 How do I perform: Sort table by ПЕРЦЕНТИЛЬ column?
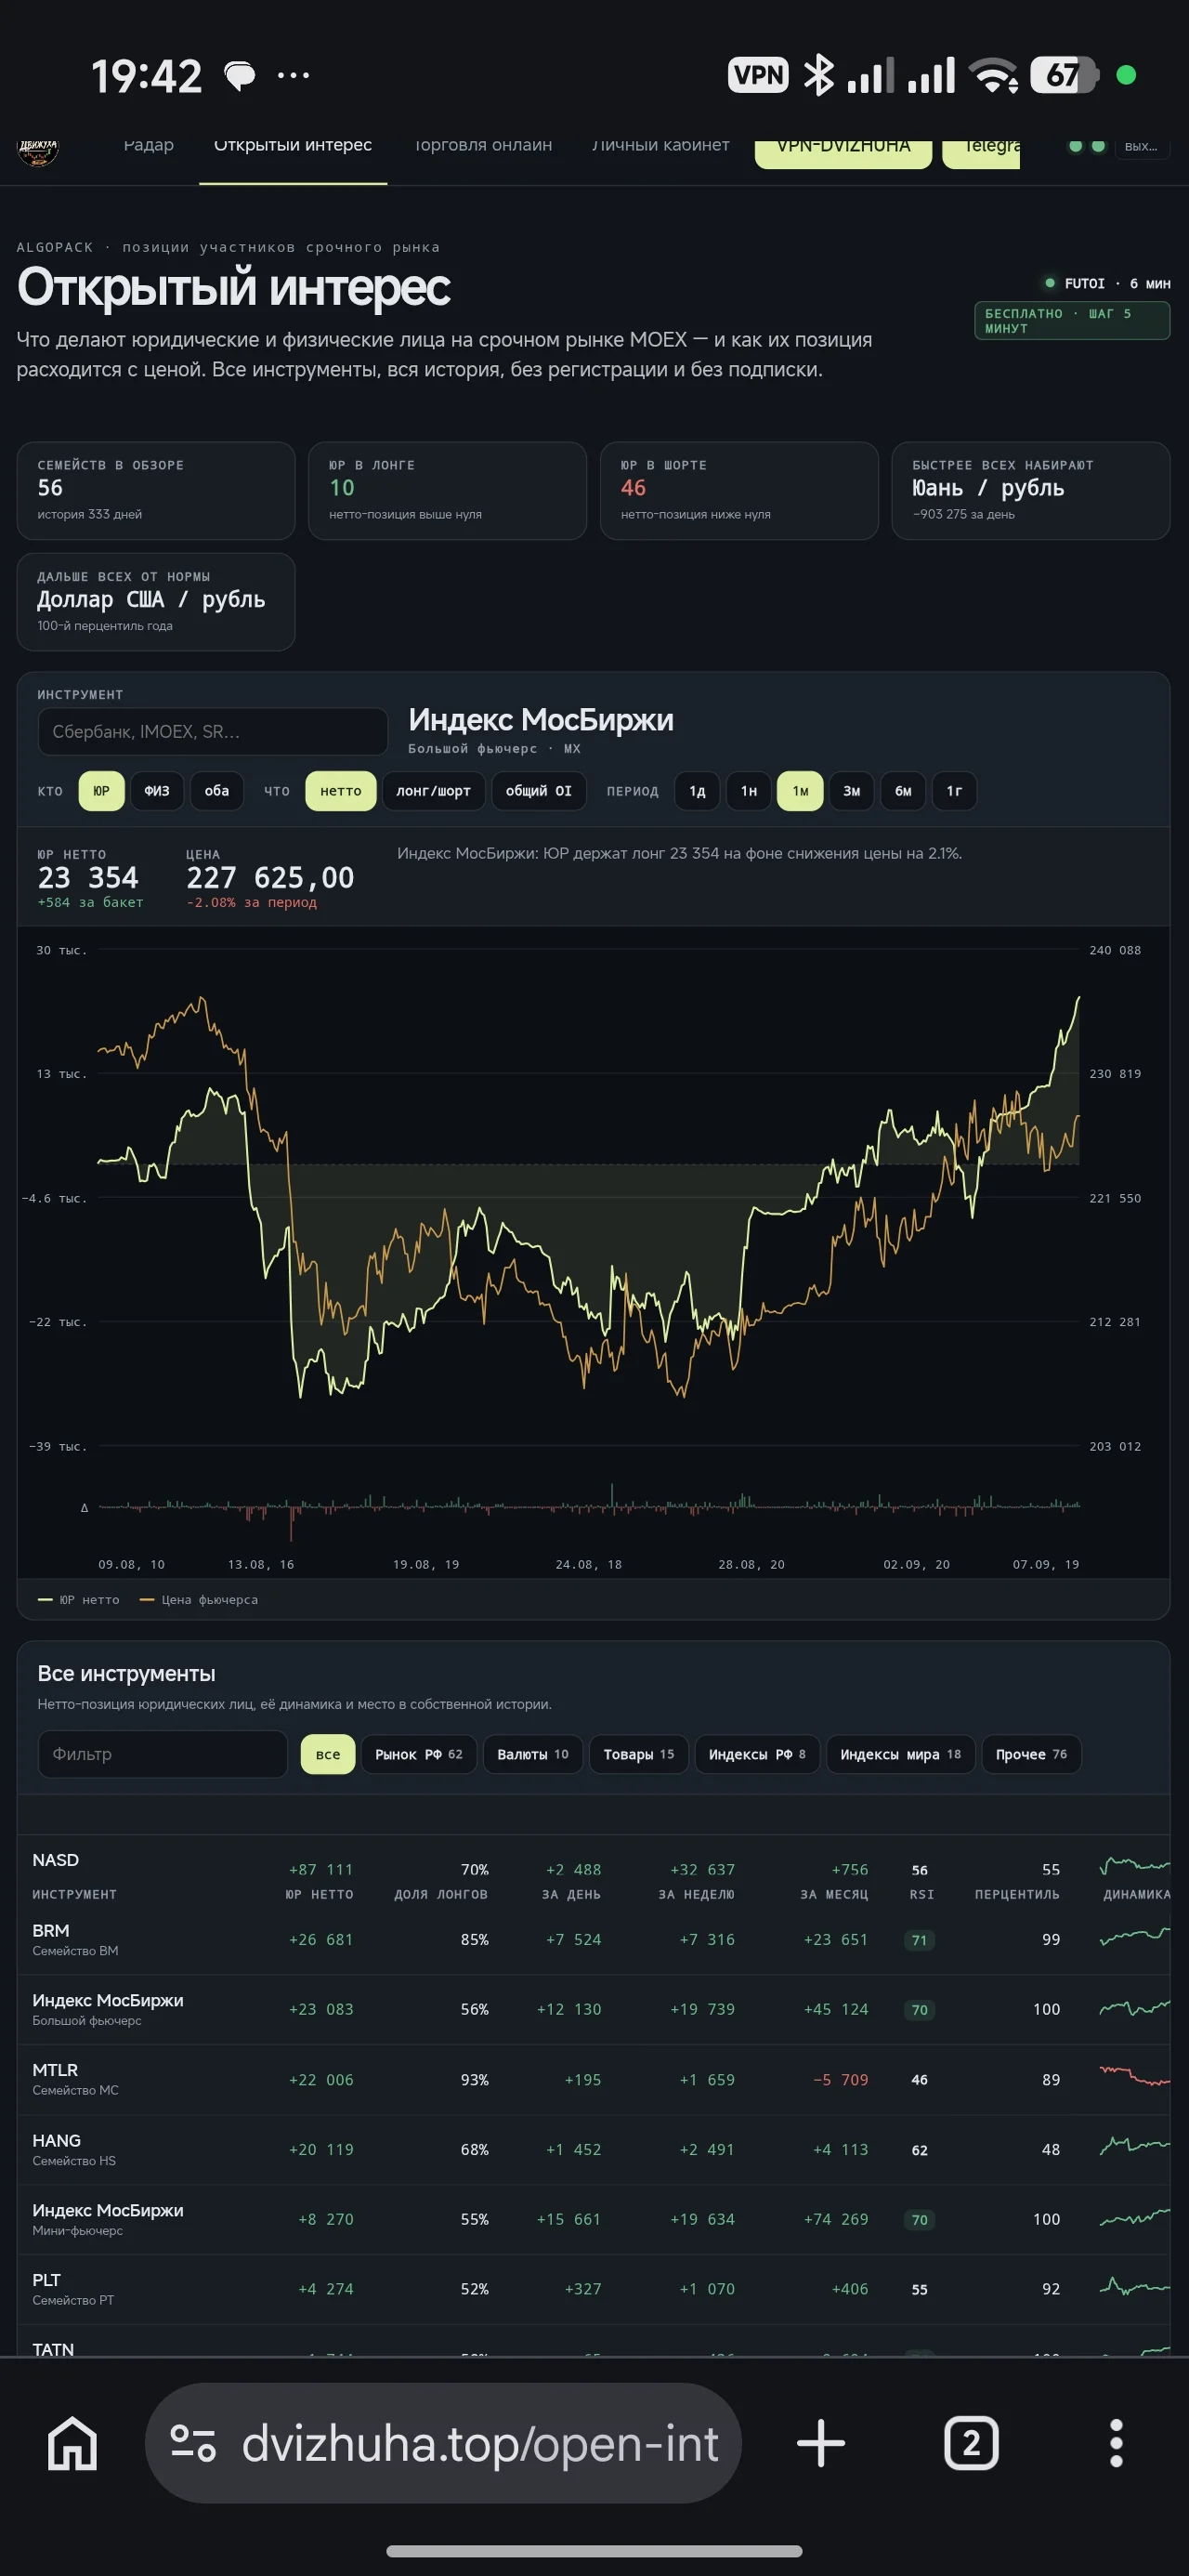1017,1894
